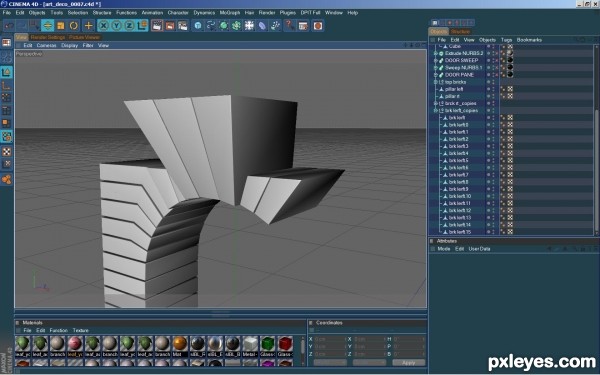Screen dimensions: 600x375
Task: Toggle Y axis lock button
Action: (116, 26)
